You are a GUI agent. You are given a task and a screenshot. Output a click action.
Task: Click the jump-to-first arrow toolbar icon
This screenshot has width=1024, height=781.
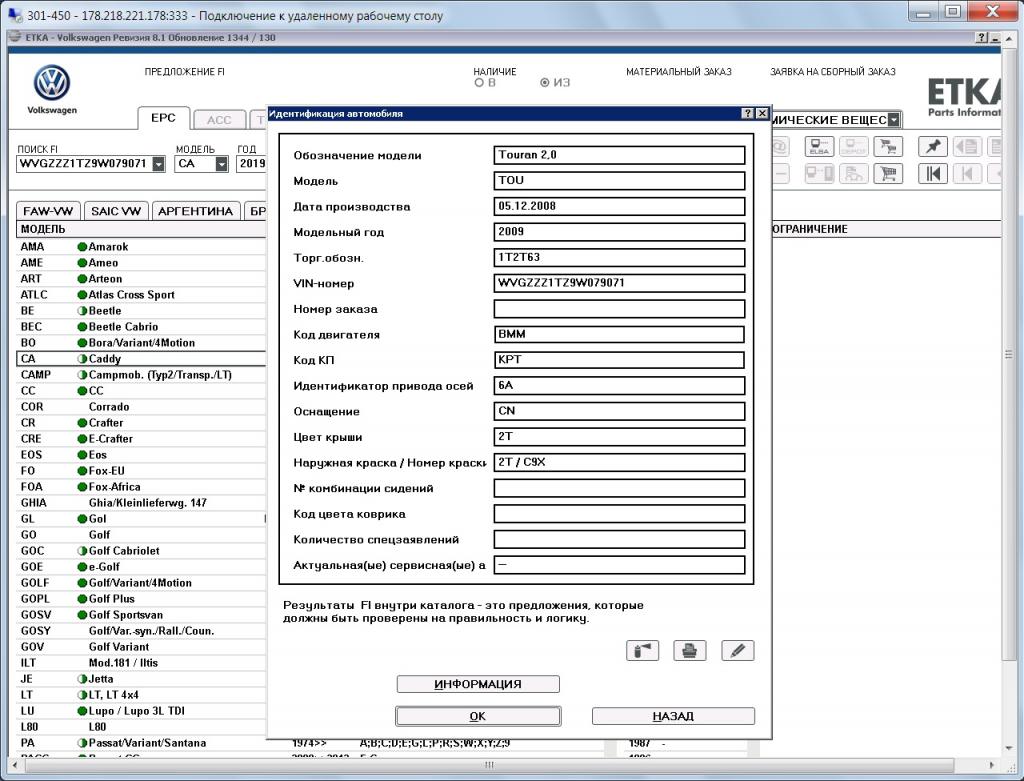click(x=933, y=174)
